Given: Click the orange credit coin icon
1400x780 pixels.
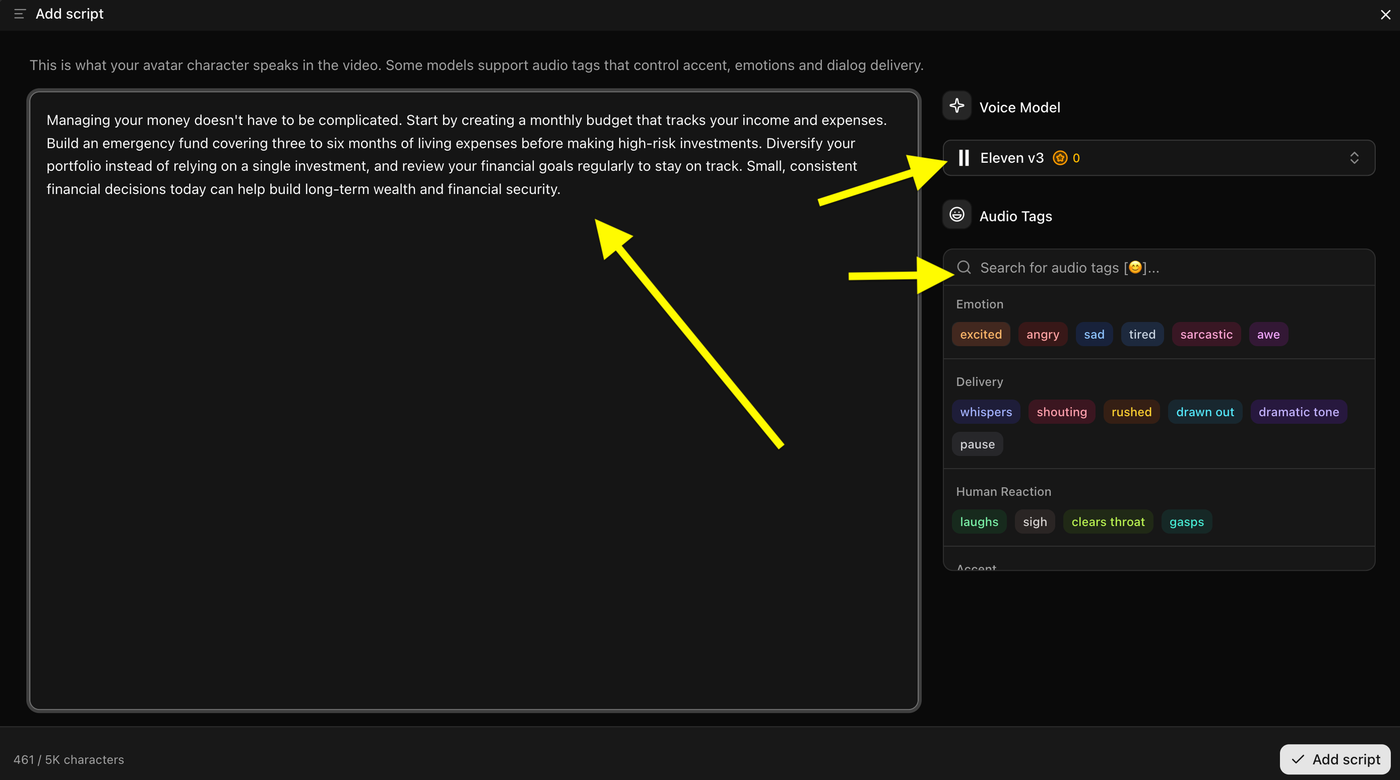Looking at the screenshot, I should click(x=1061, y=158).
